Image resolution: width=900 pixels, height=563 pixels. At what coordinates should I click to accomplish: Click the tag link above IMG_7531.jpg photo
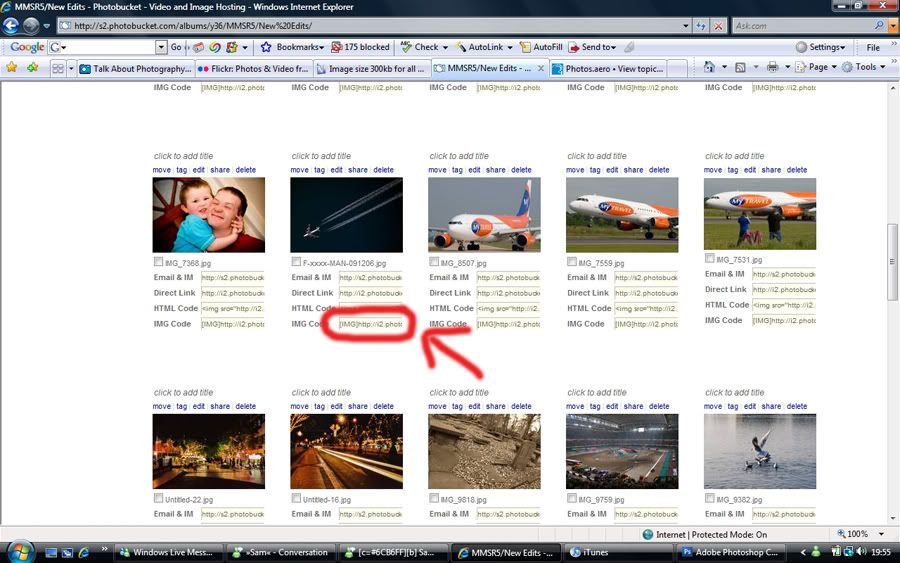(733, 170)
